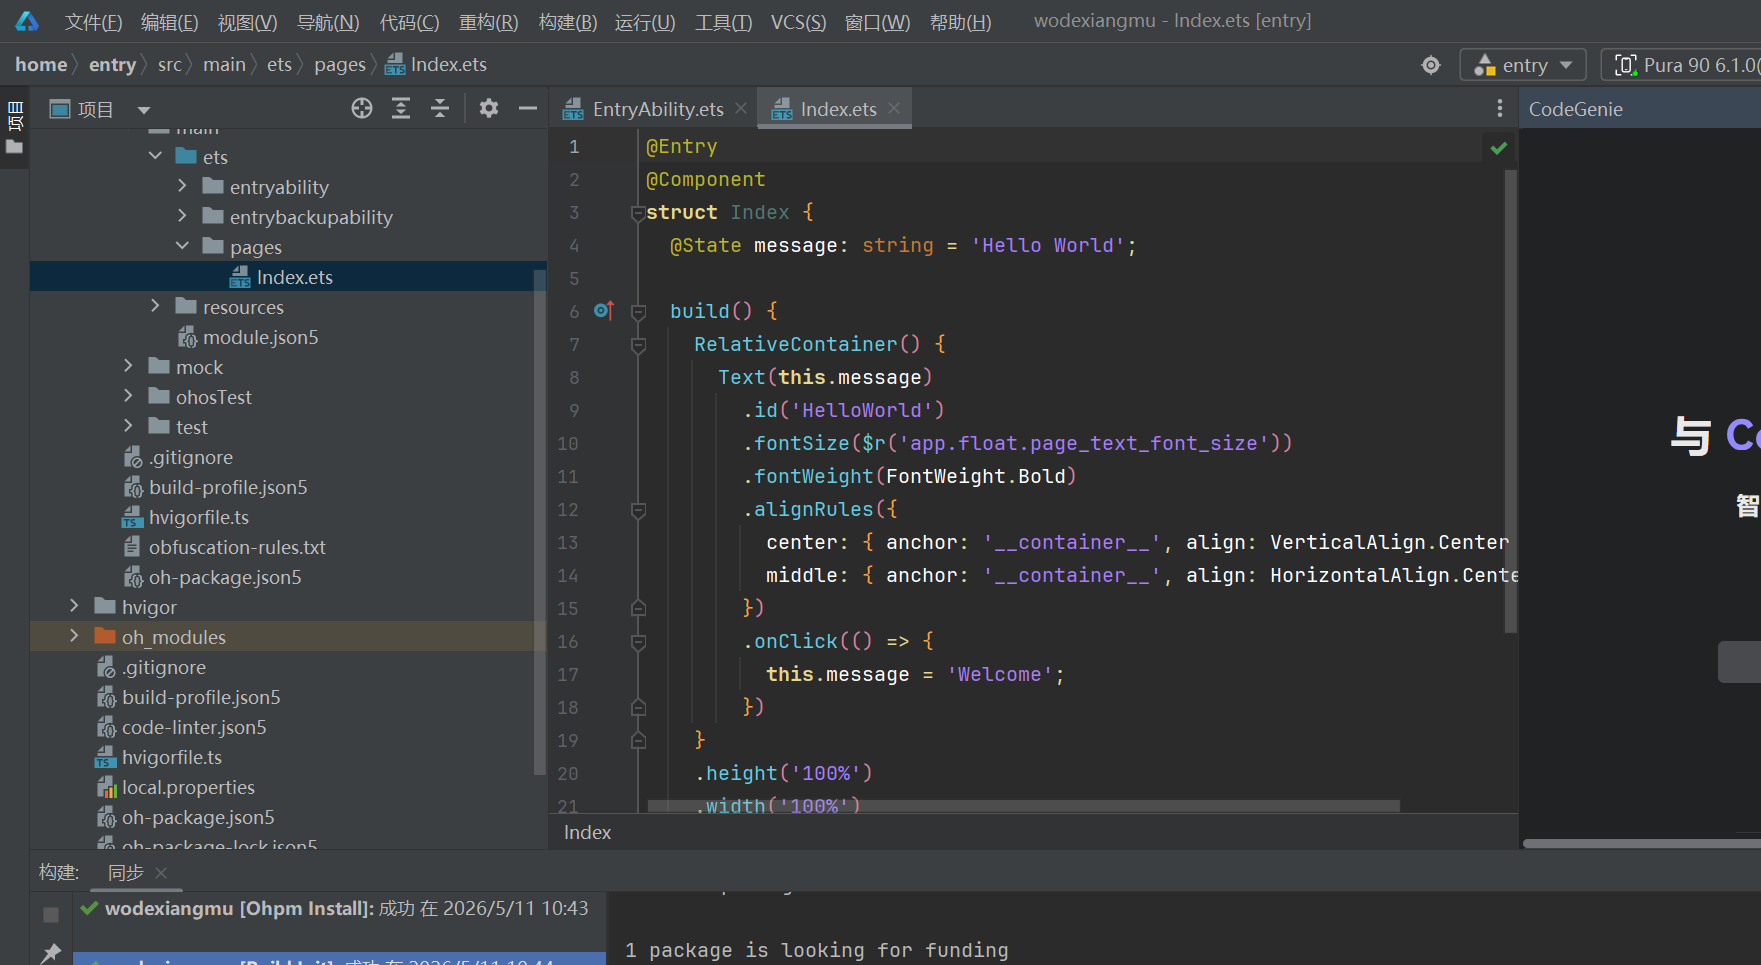Expand the oh_modules folder
Viewport: 1761px width, 965px height.
click(74, 636)
